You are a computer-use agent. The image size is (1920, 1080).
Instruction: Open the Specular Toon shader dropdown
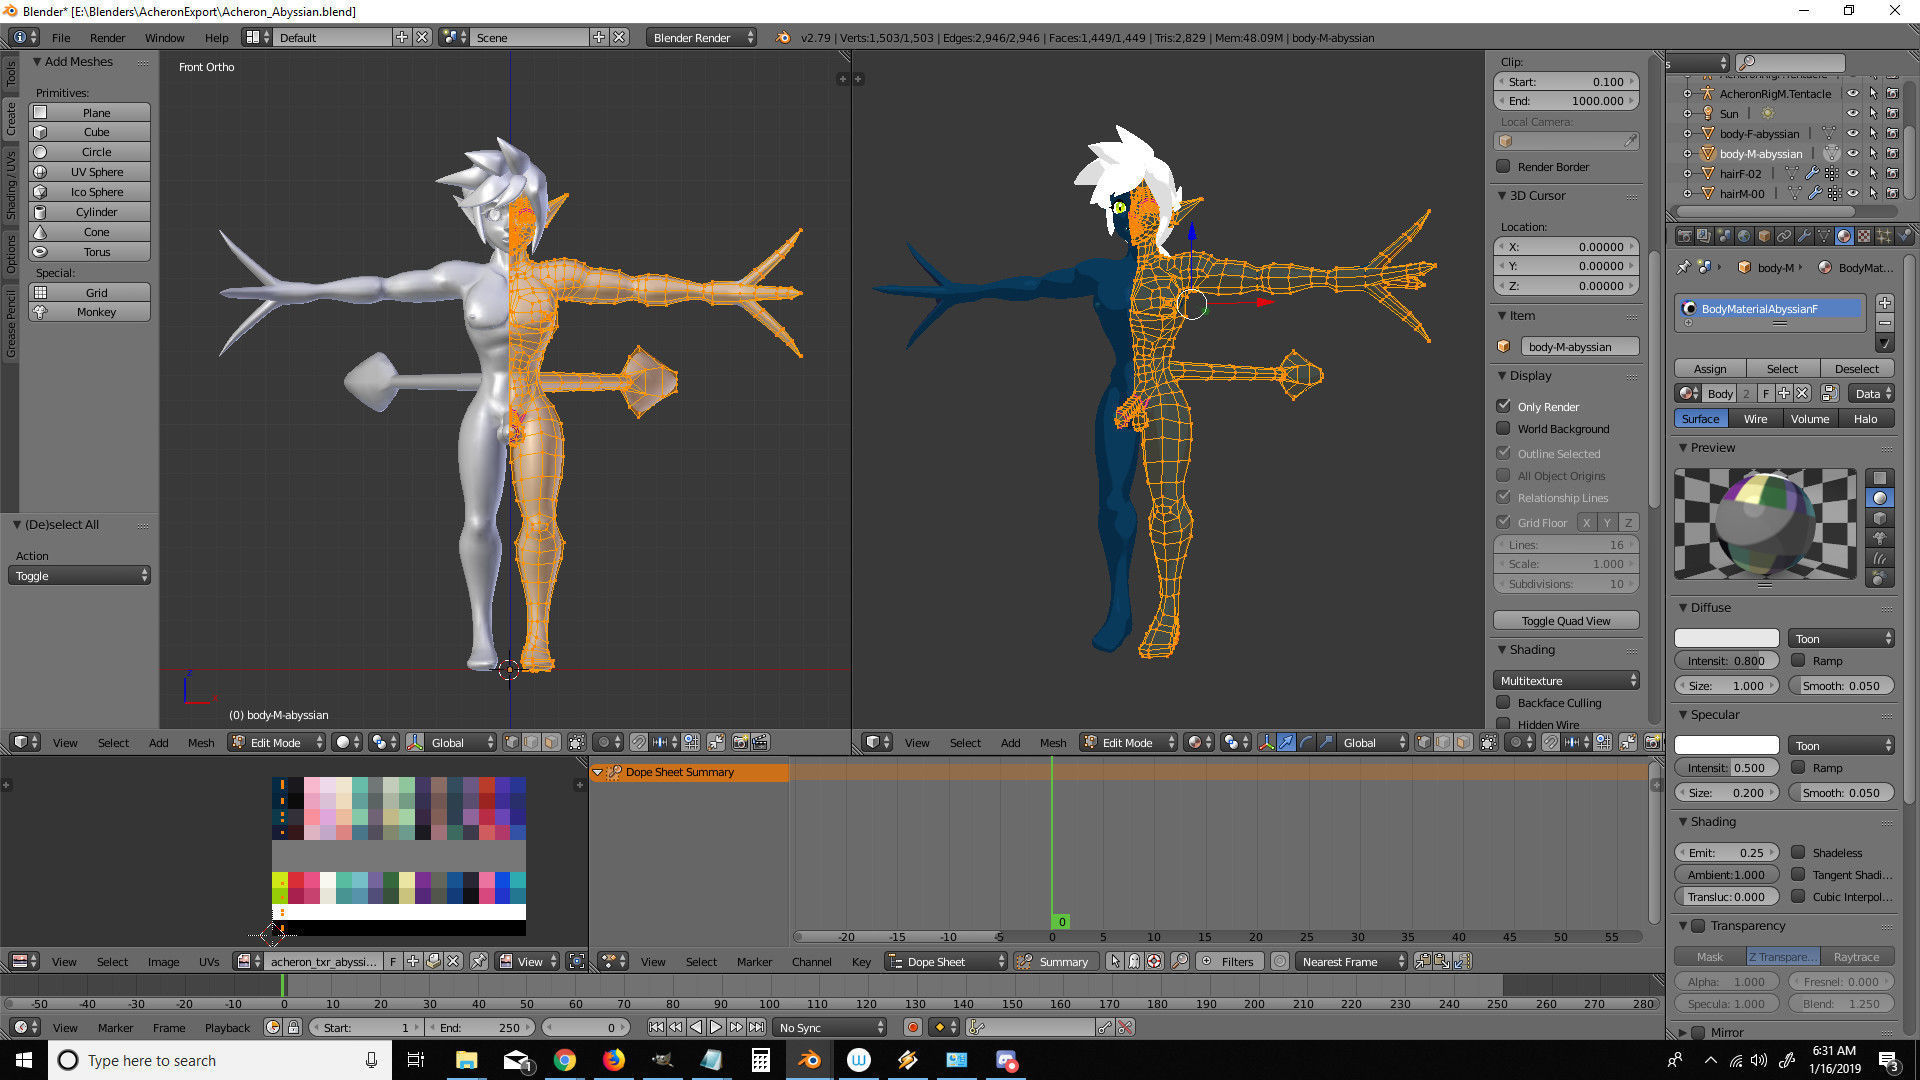pos(1842,745)
